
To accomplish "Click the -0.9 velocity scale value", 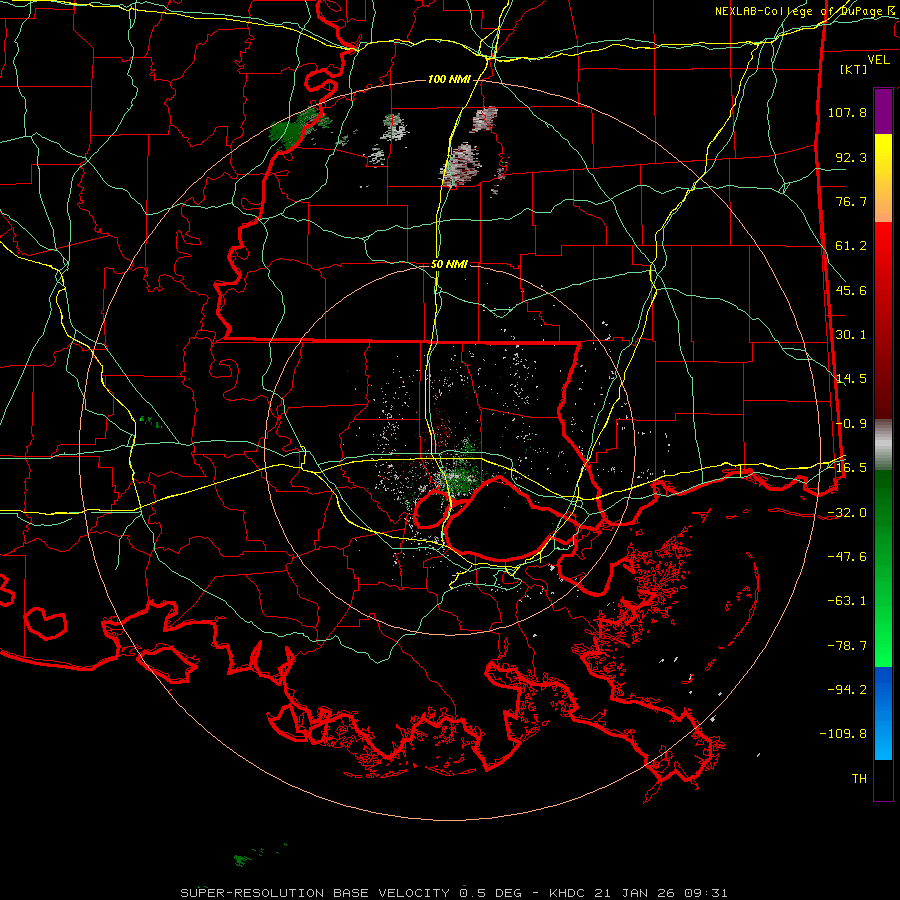I will (851, 424).
